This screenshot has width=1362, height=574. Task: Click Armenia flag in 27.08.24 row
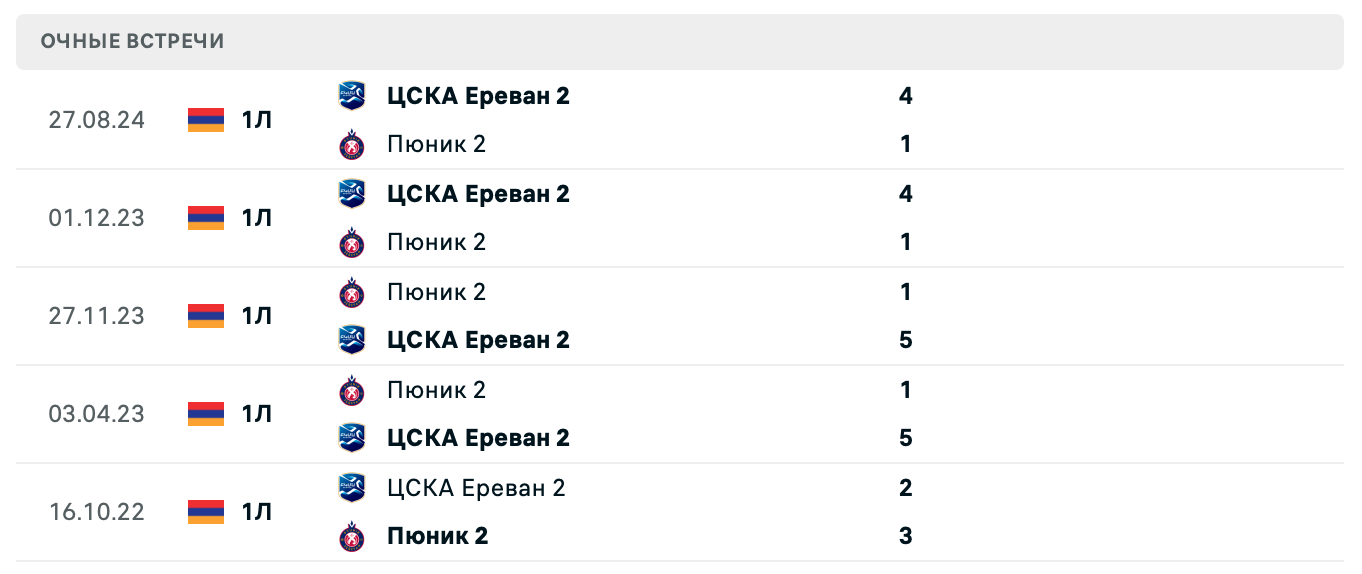(x=206, y=120)
